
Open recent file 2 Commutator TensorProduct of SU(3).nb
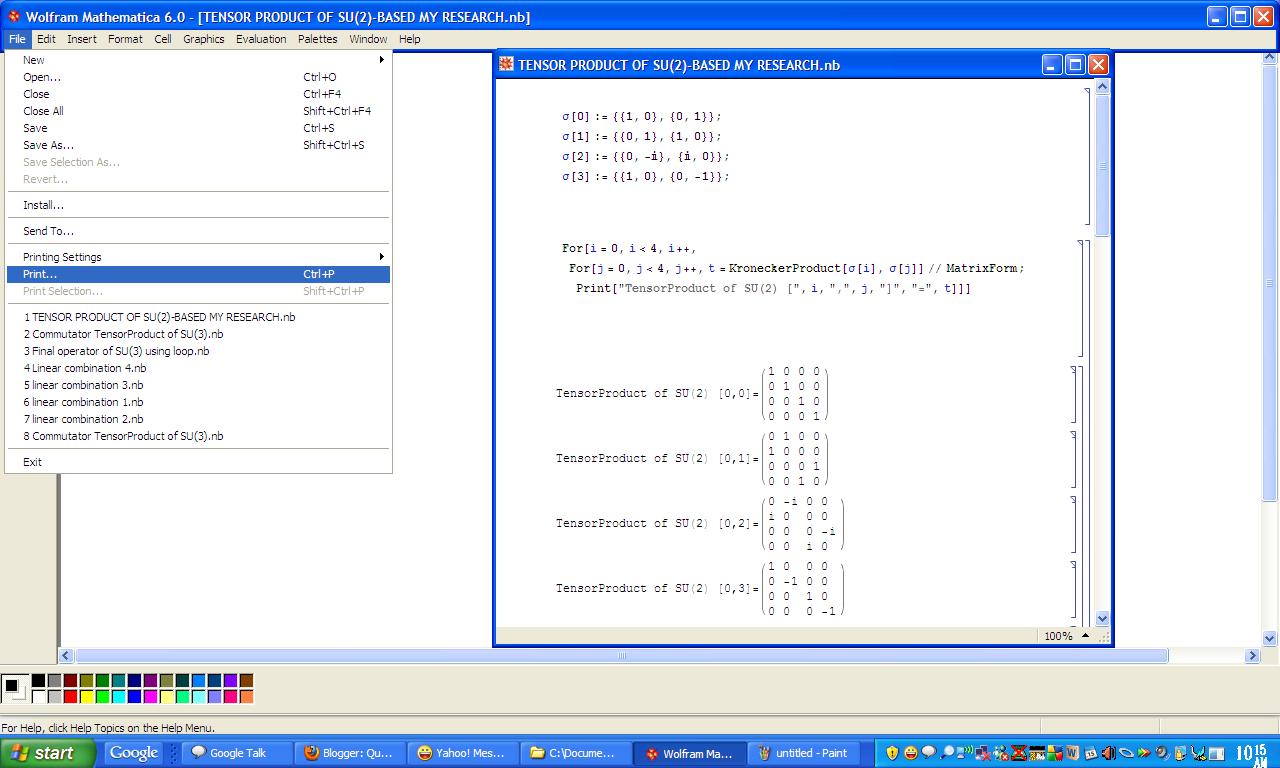coord(198,334)
